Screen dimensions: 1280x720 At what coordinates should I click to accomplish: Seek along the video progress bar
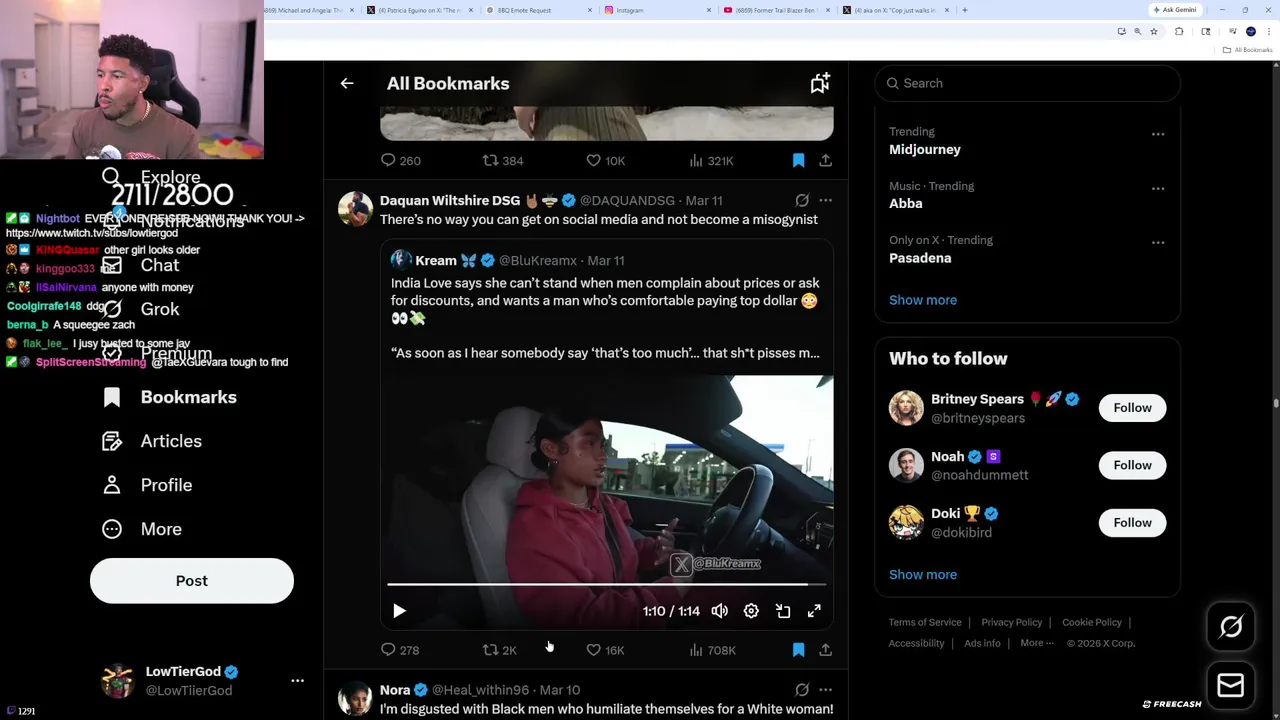click(x=606, y=584)
